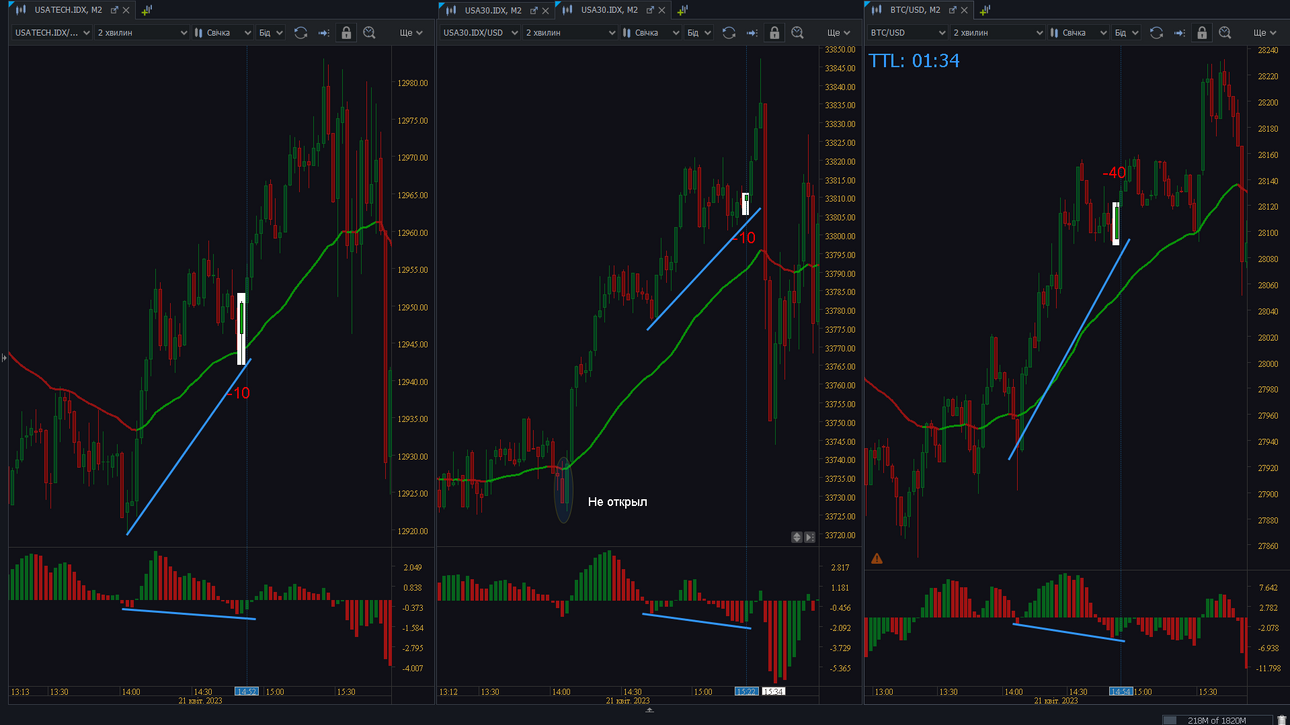Click the up-down arrows icon in USA30.IDX chart

click(797, 537)
